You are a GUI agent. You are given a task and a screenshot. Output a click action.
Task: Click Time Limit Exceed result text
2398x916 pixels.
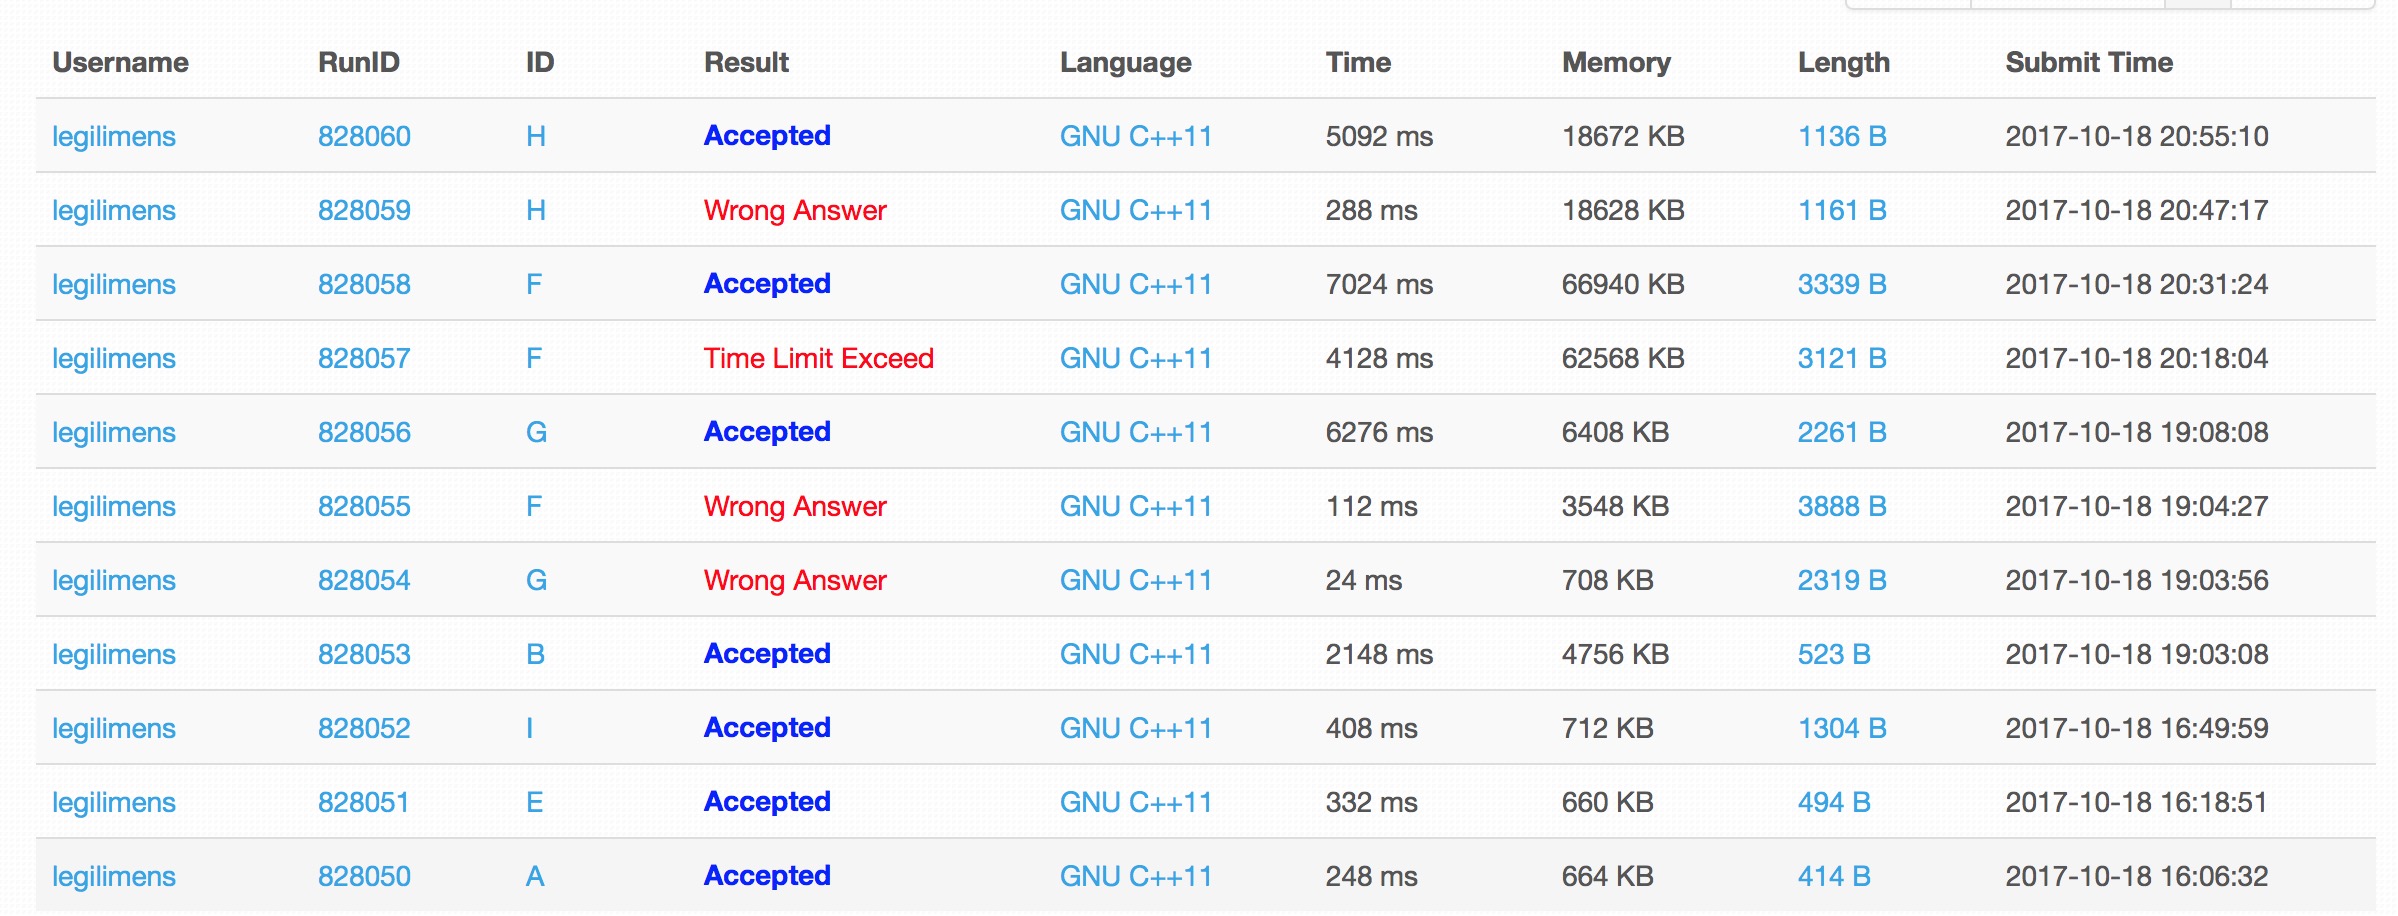coord(818,358)
